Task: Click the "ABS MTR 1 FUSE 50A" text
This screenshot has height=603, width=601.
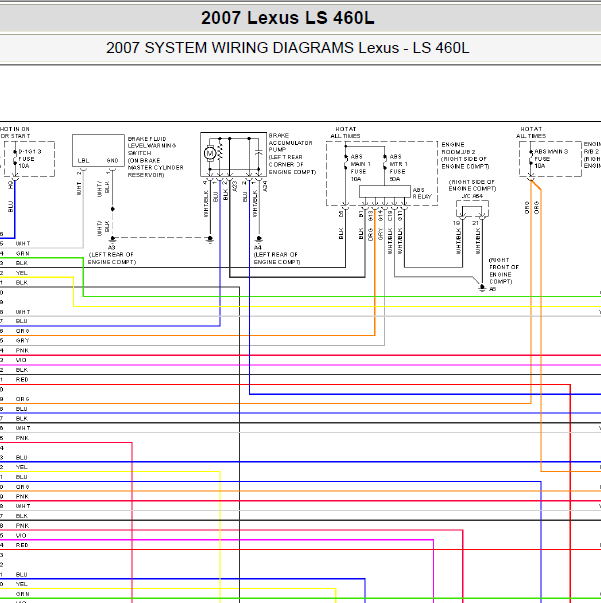Action: point(399,168)
